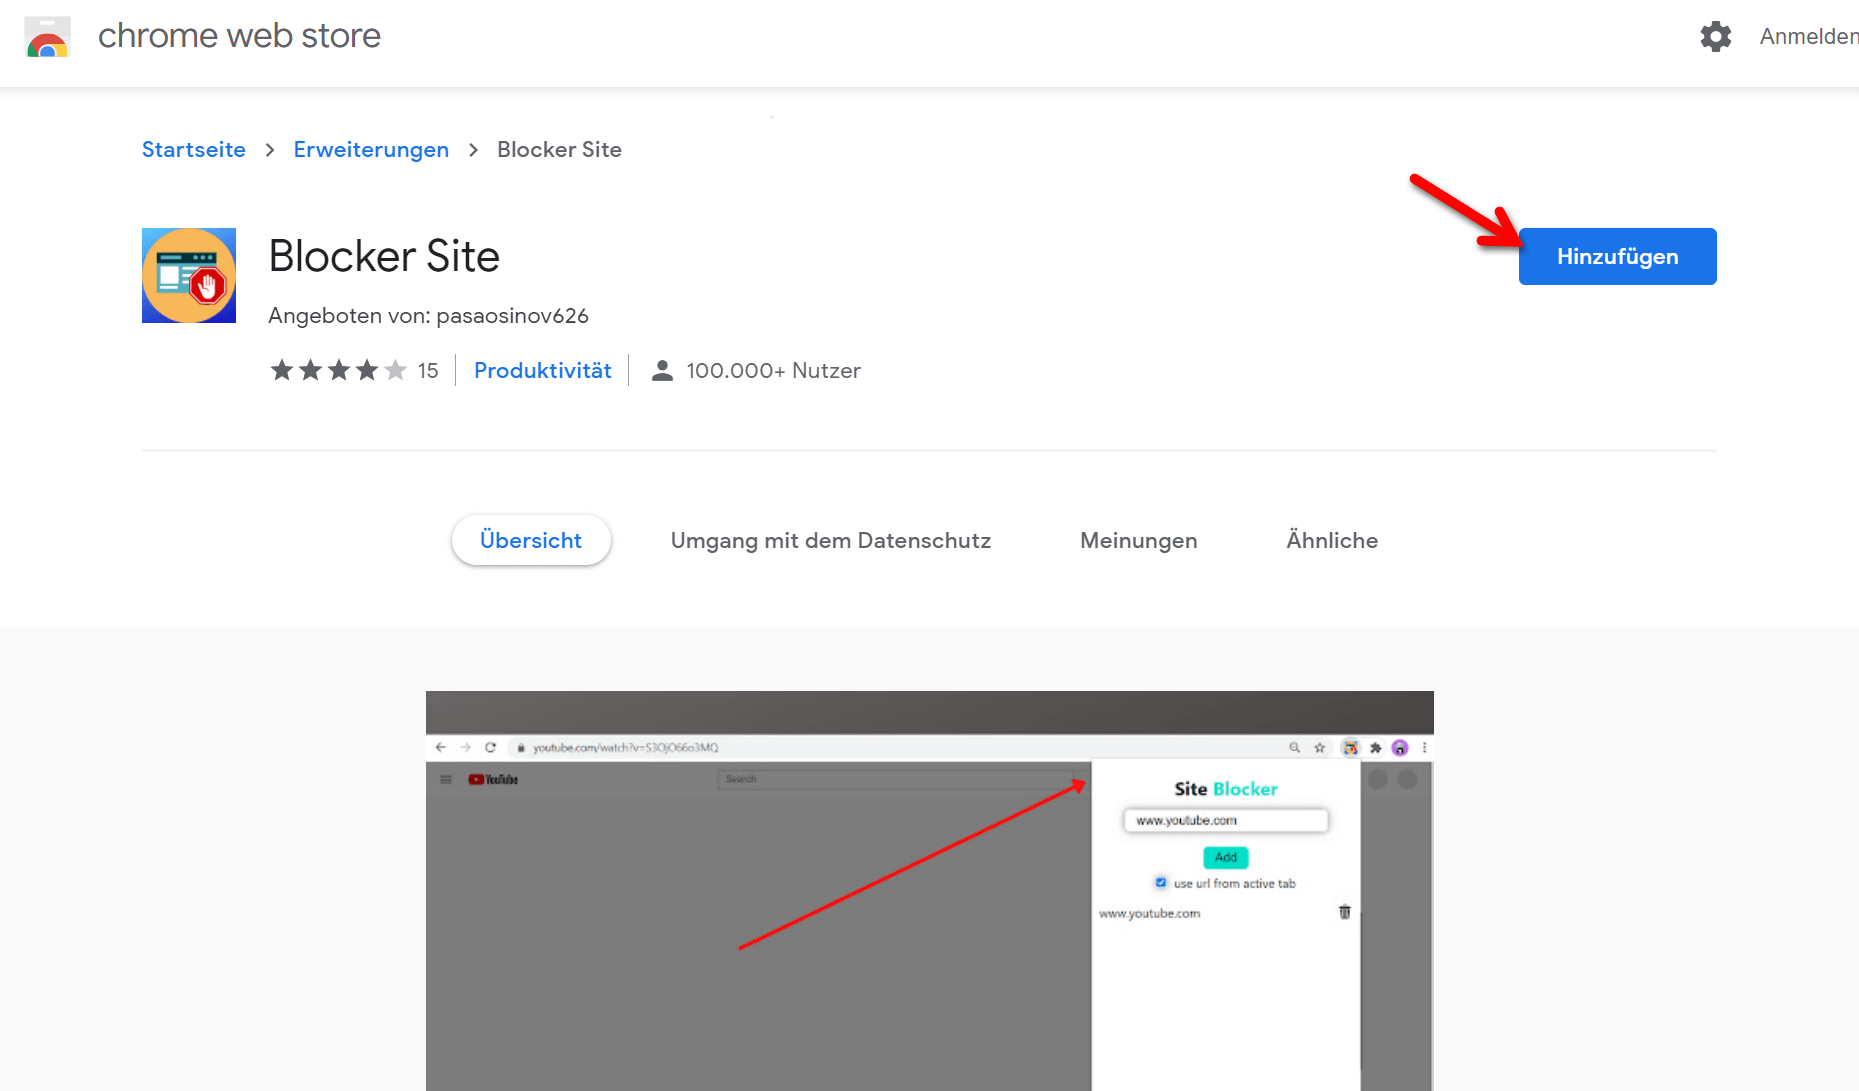
Task: Click the 'chrome web store' title text
Action: [x=239, y=36]
